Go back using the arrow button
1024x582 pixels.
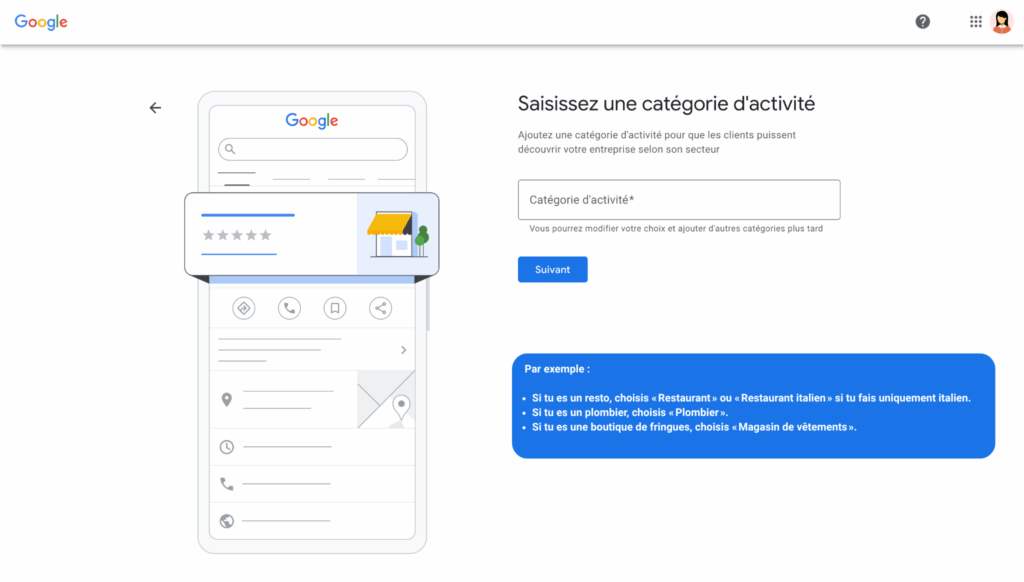pyautogui.click(x=155, y=107)
